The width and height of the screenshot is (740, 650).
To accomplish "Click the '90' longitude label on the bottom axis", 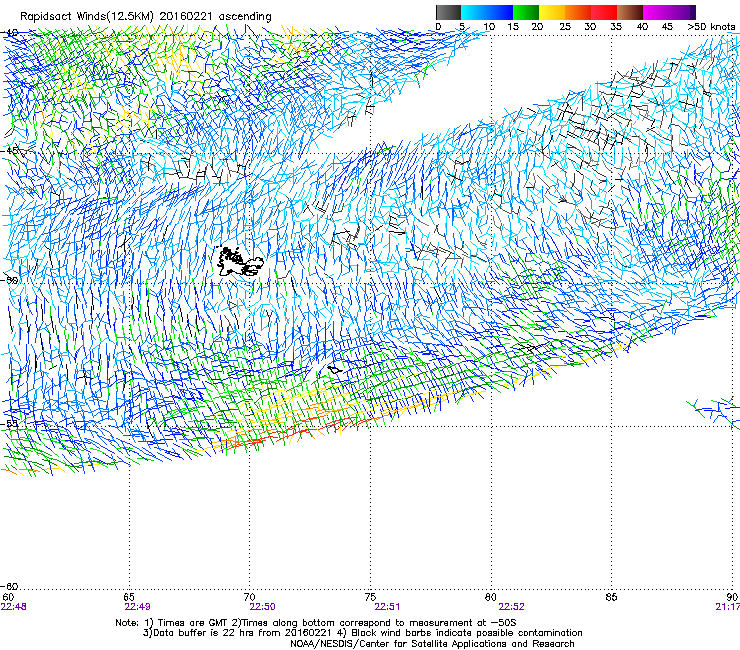I will [732, 598].
